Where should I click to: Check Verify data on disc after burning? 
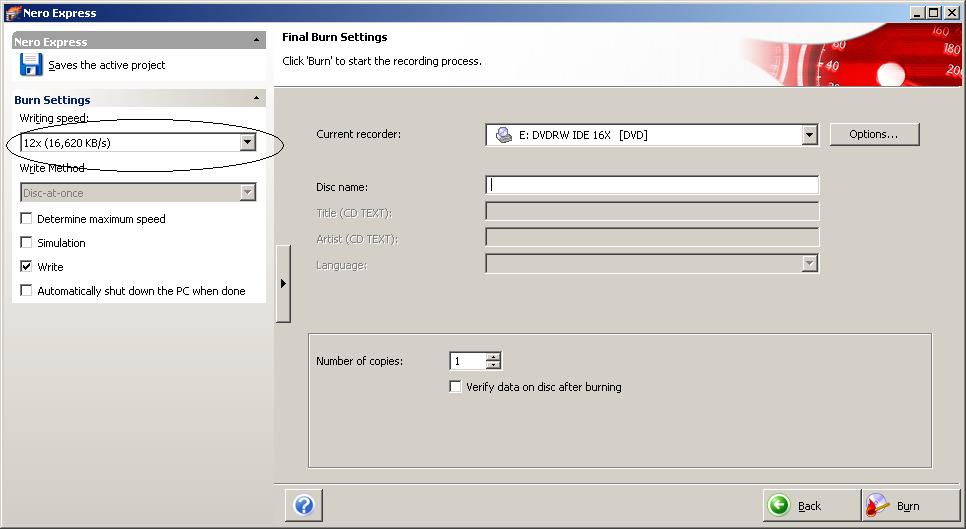point(455,387)
